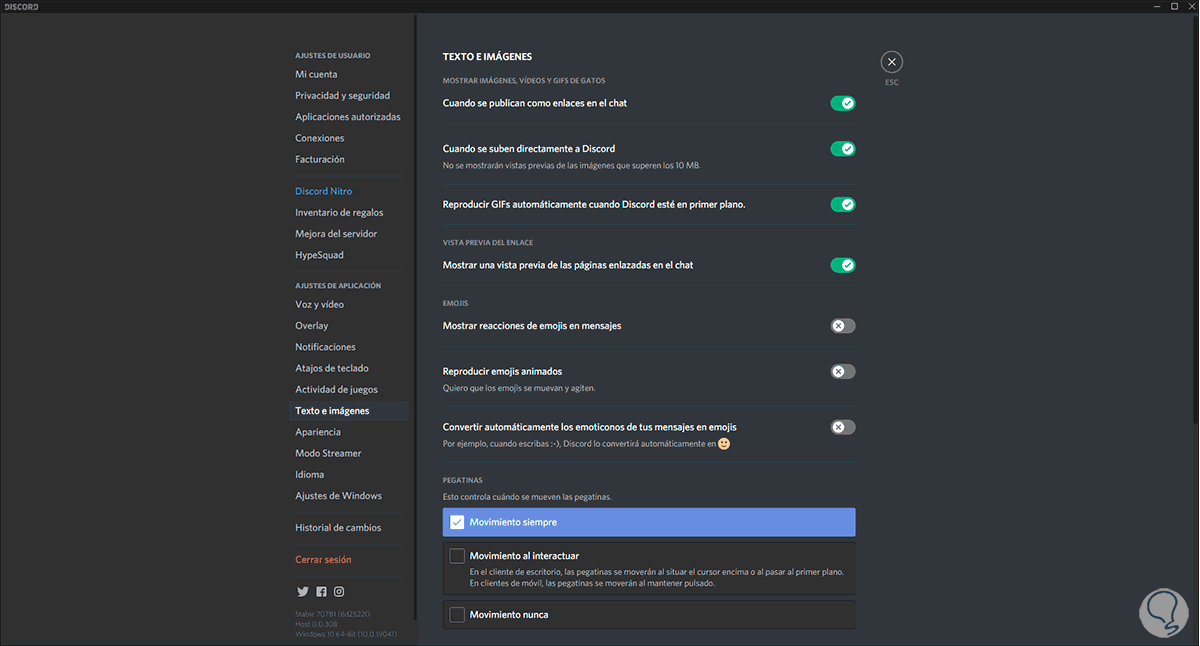Open 'Mi cuenta' settings section
The height and width of the screenshot is (646, 1200).
pyautogui.click(x=316, y=74)
